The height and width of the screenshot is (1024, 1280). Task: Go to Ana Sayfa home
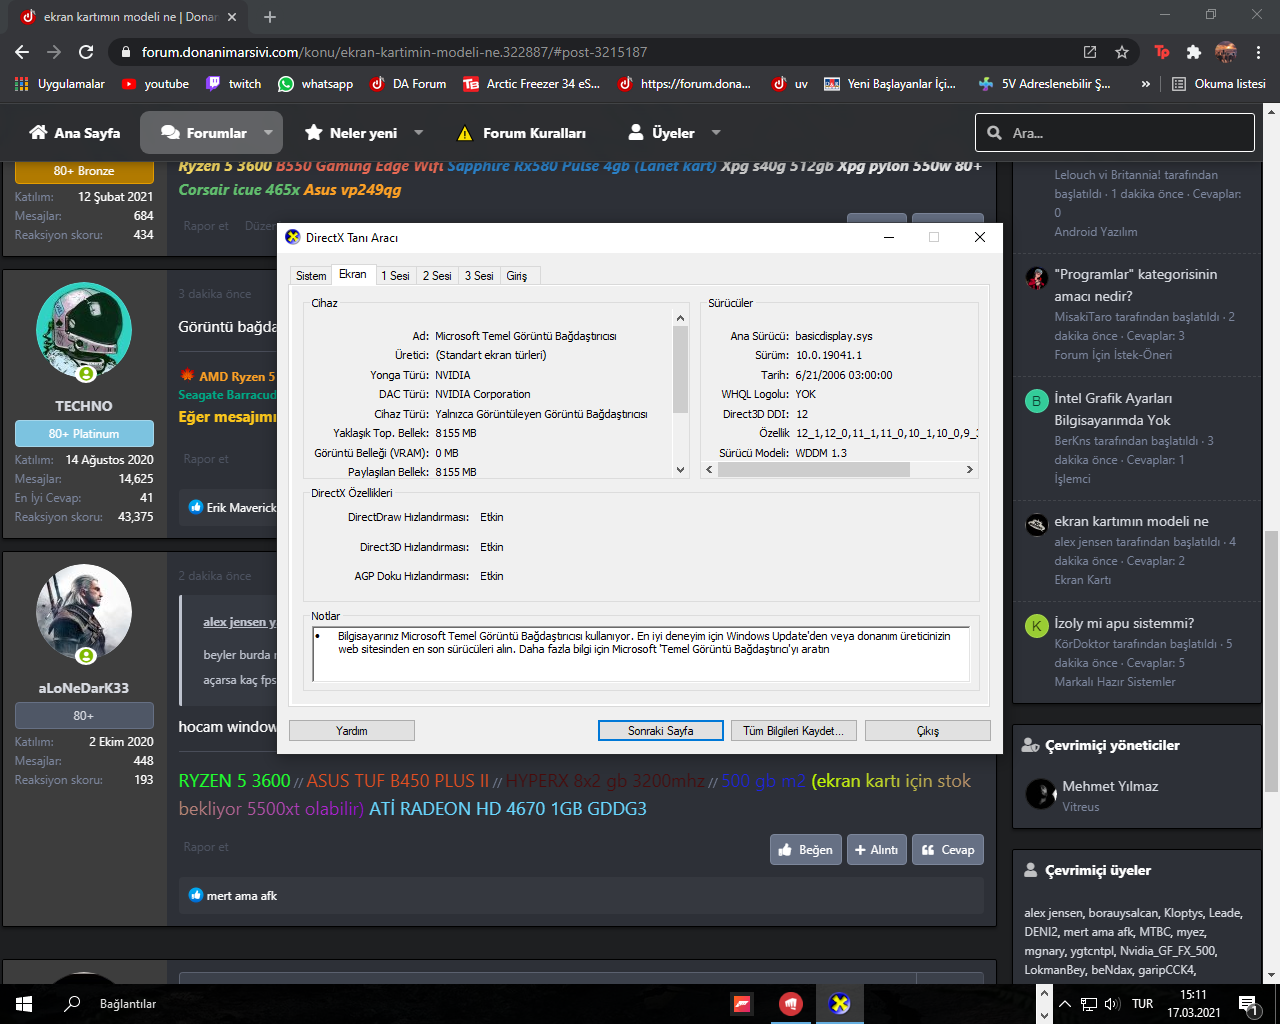point(75,133)
